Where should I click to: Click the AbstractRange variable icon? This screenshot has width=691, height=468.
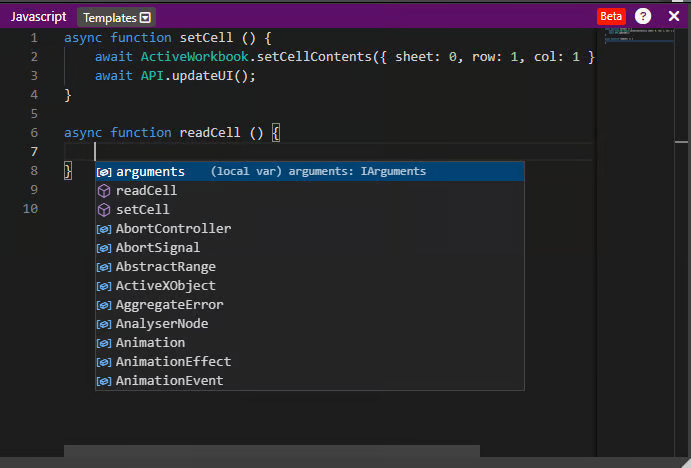[103, 267]
